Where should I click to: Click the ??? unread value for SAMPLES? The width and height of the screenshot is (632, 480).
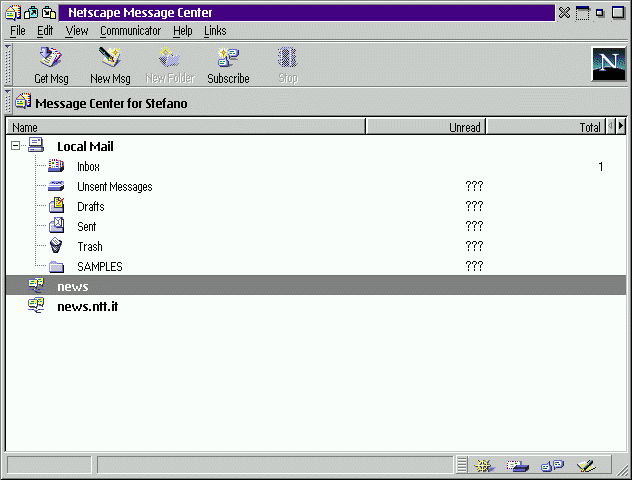click(x=474, y=266)
